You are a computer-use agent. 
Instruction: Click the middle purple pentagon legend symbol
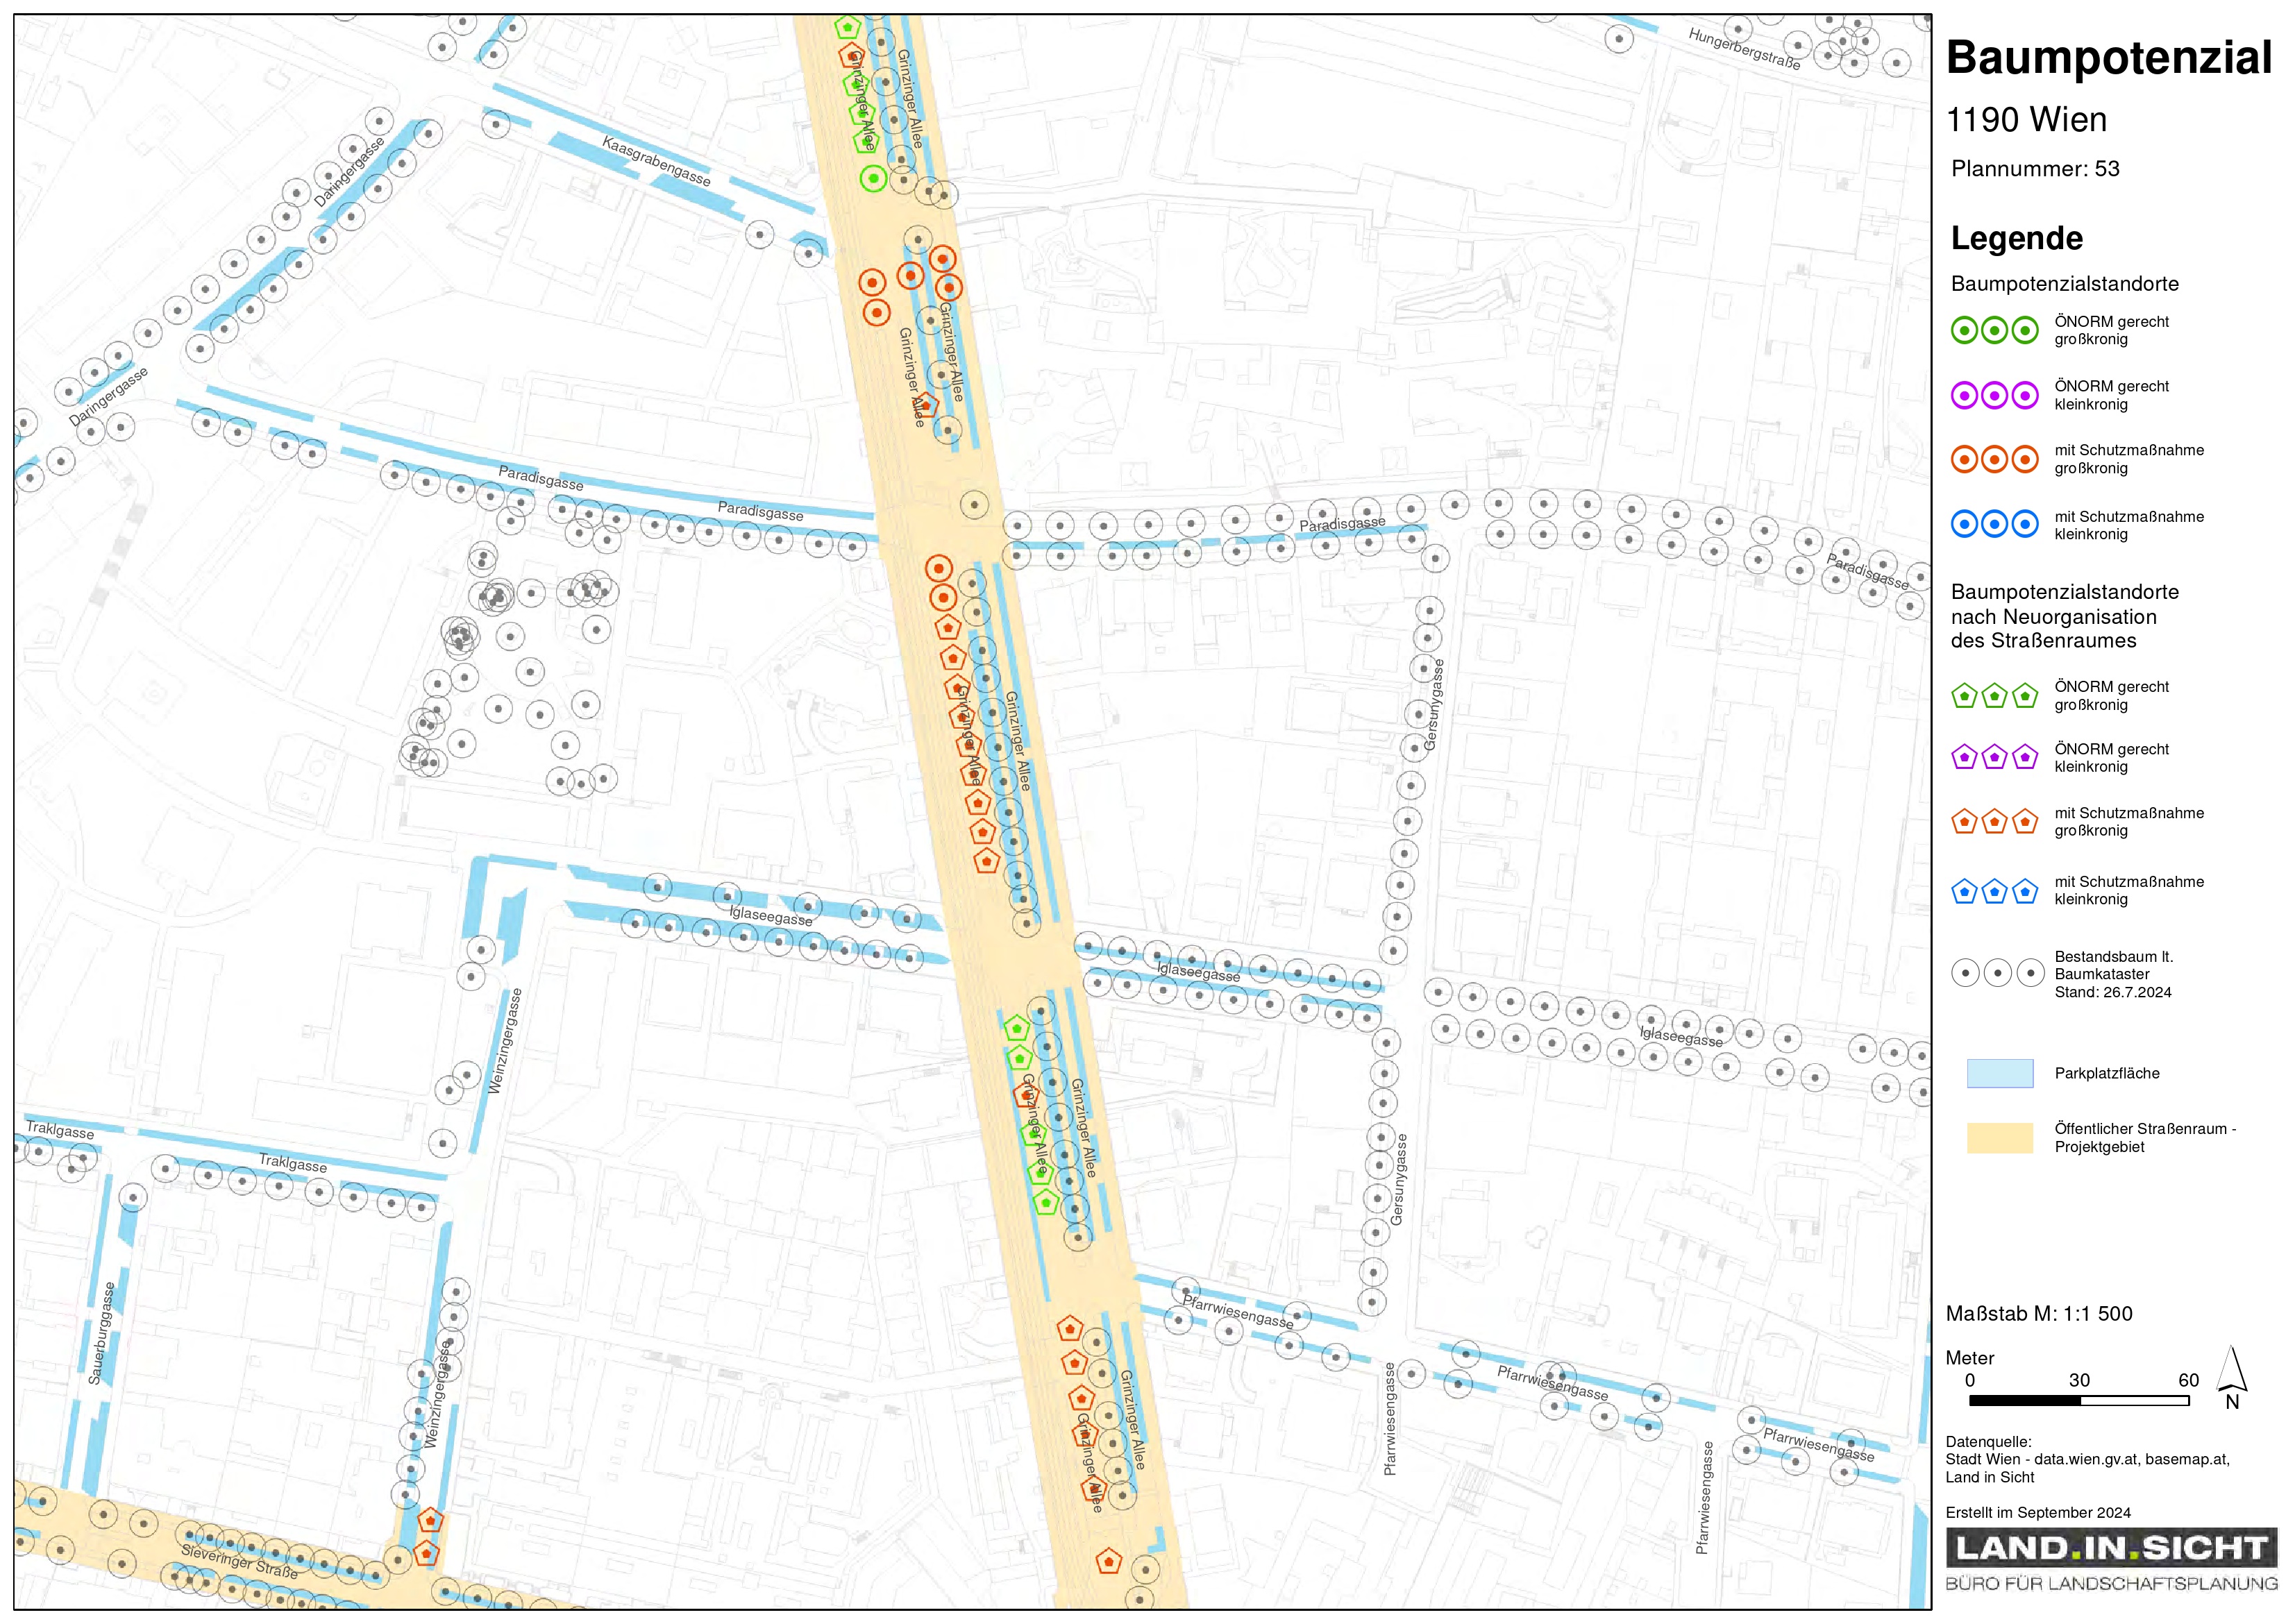(x=1994, y=758)
